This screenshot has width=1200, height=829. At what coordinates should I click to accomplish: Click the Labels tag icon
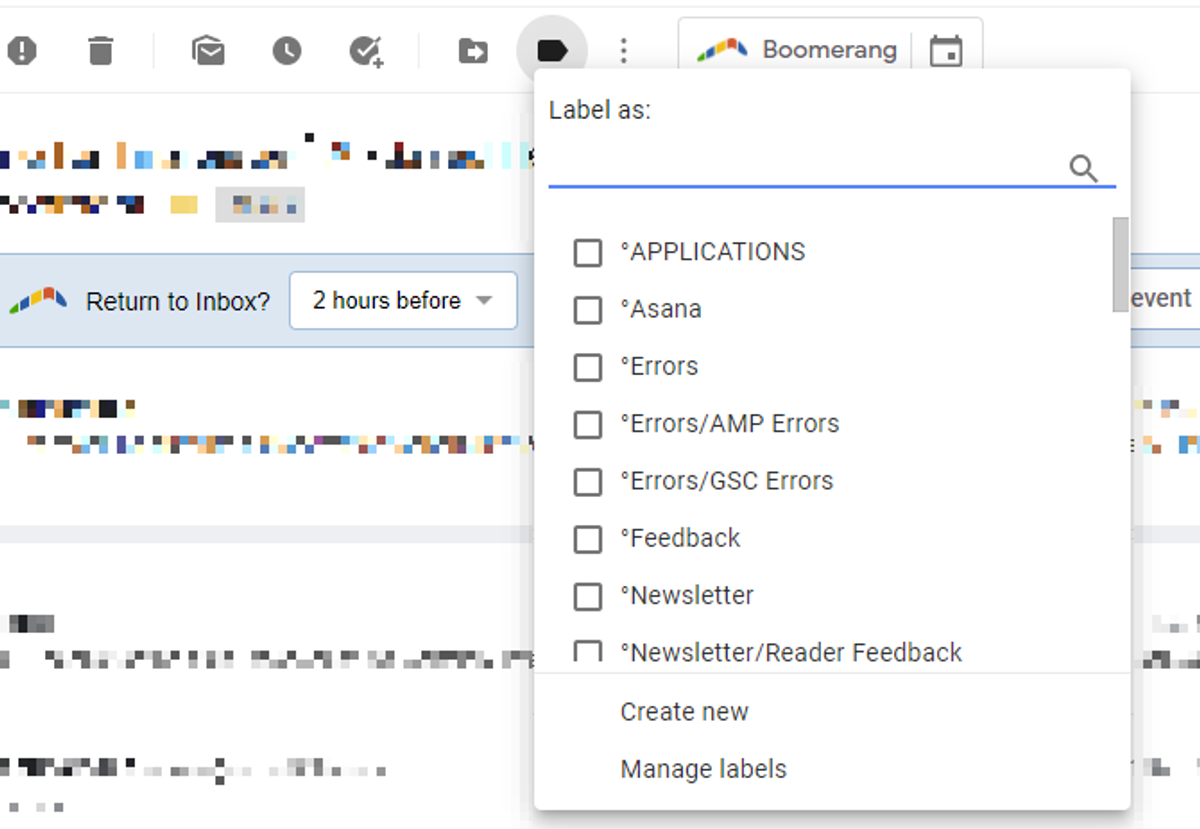[x=551, y=49]
